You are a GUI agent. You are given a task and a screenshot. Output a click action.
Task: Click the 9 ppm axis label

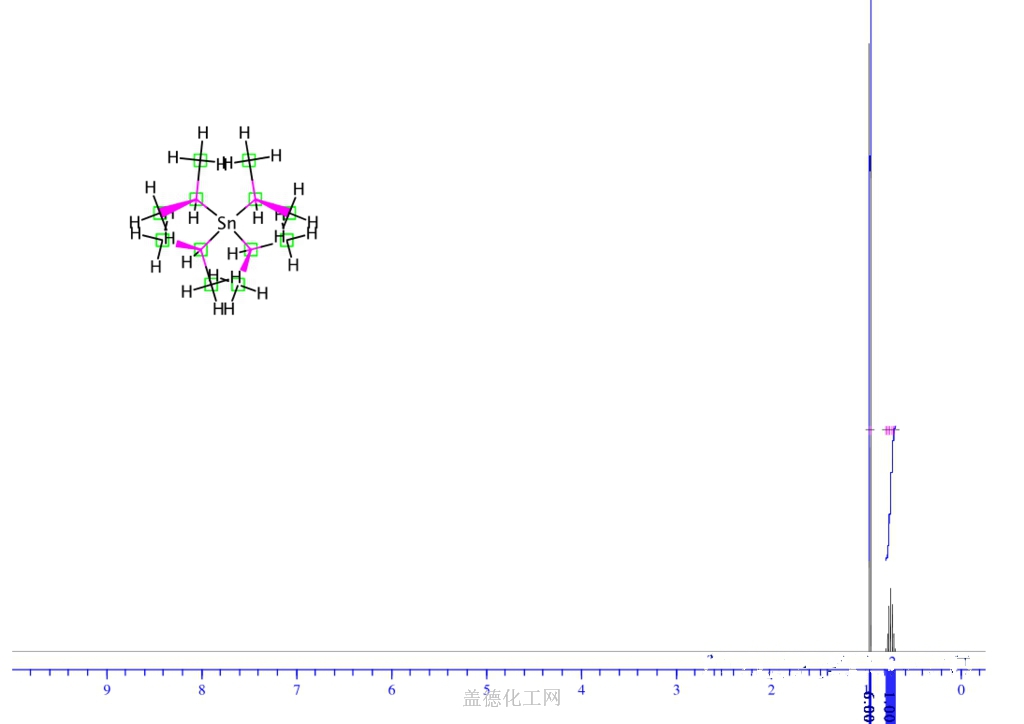click(x=107, y=690)
